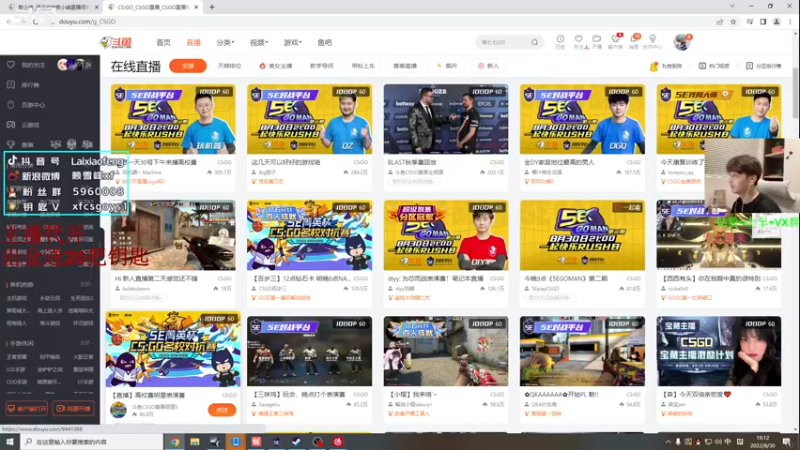Open a new browser tab
Screen dimensions: 800x450
(x=212, y=7)
